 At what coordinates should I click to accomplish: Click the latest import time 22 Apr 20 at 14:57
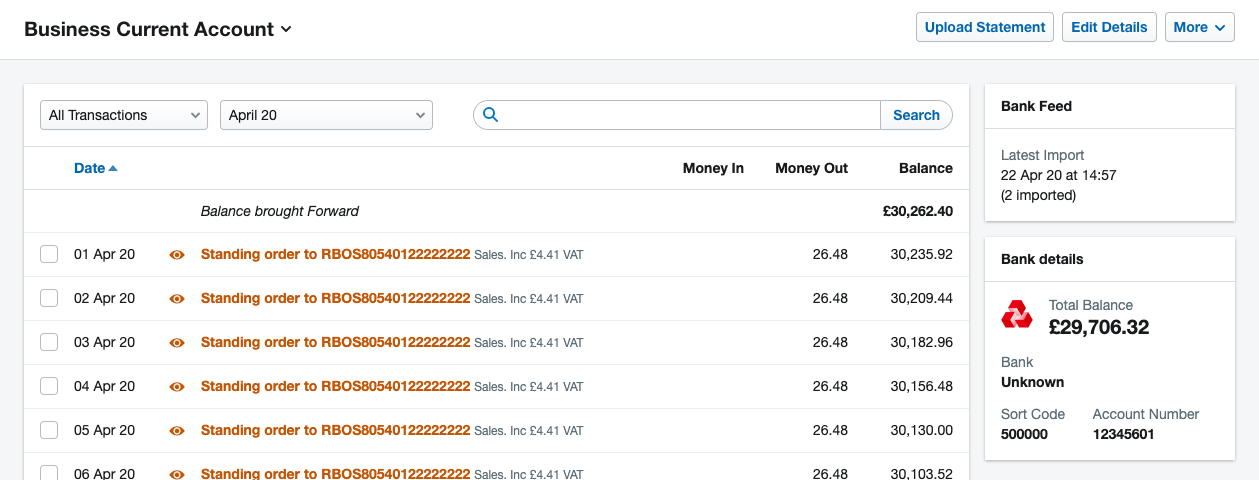tap(1058, 175)
